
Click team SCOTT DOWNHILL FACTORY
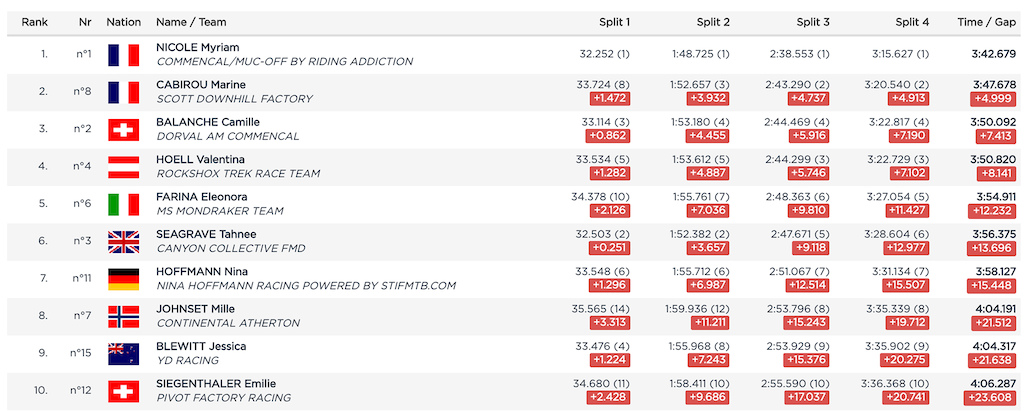coord(234,99)
